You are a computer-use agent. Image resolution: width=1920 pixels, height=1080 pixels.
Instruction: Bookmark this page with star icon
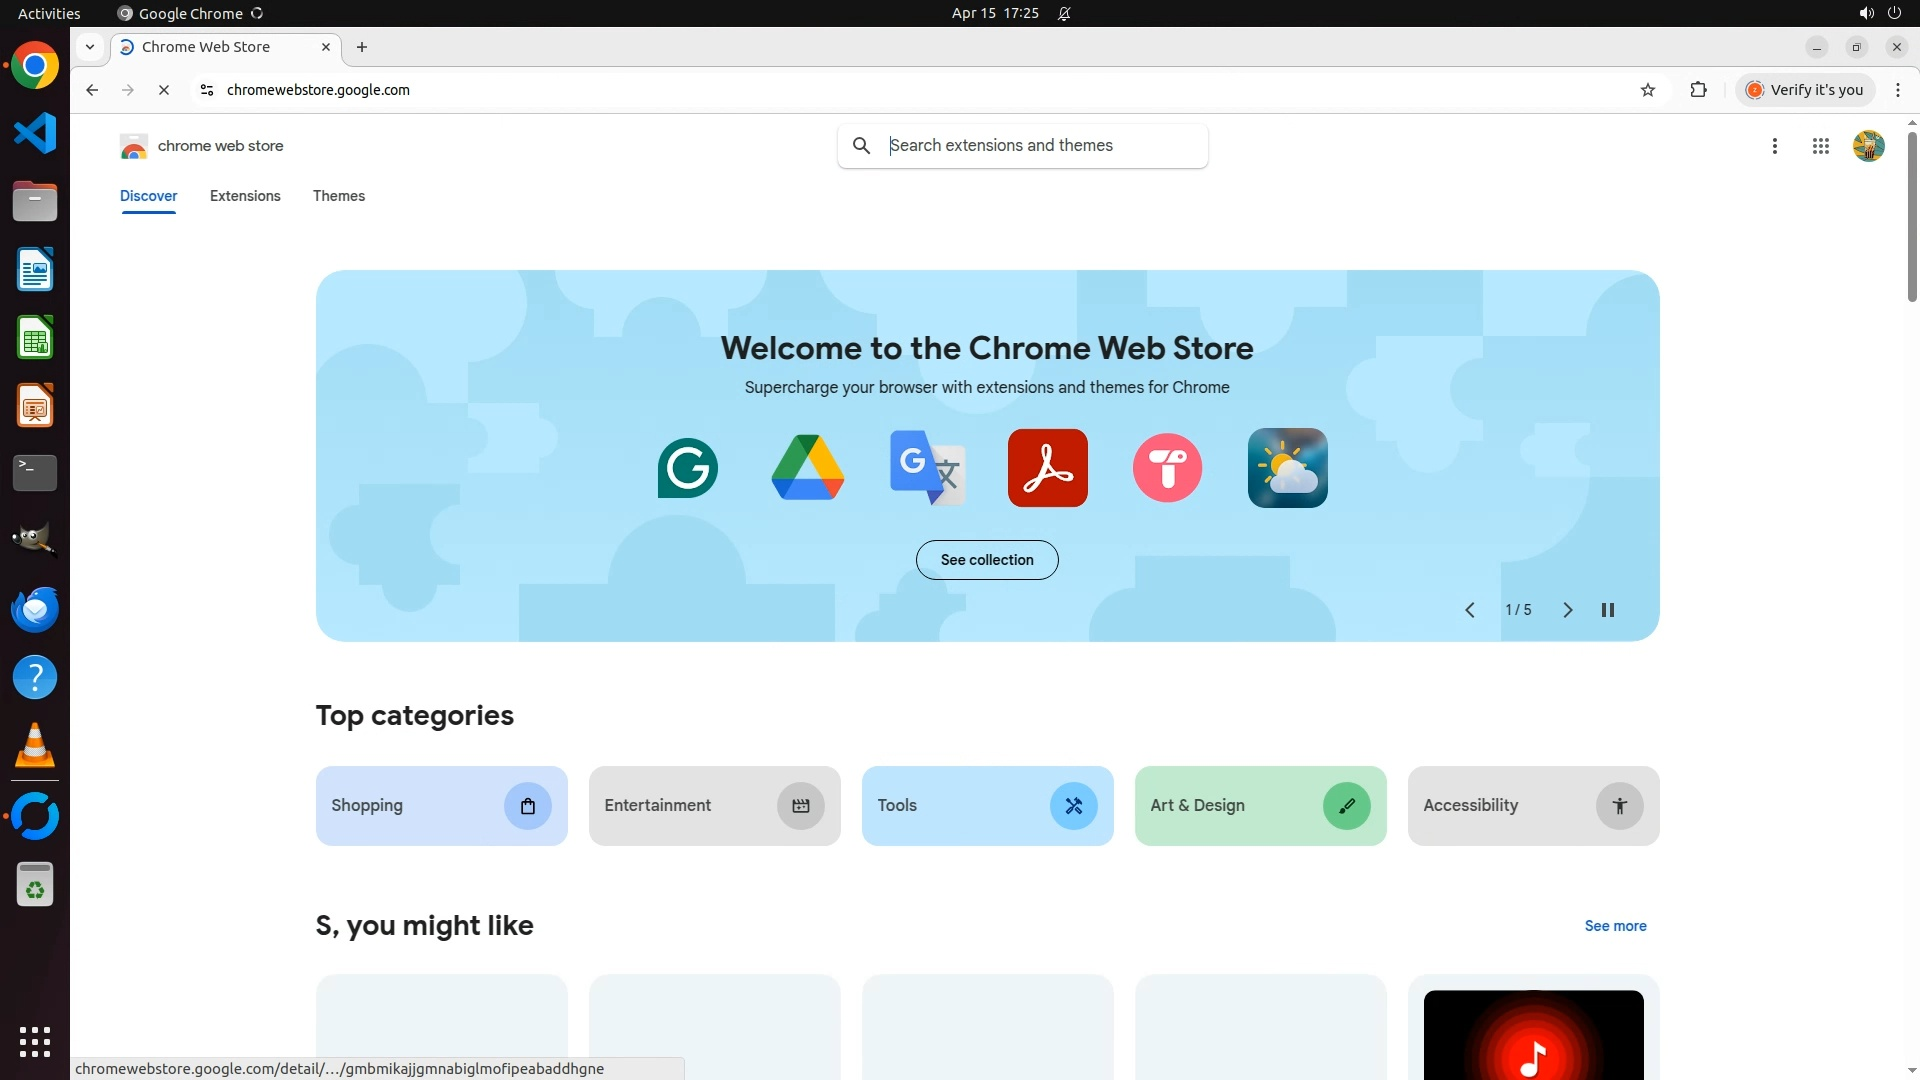click(x=1648, y=90)
